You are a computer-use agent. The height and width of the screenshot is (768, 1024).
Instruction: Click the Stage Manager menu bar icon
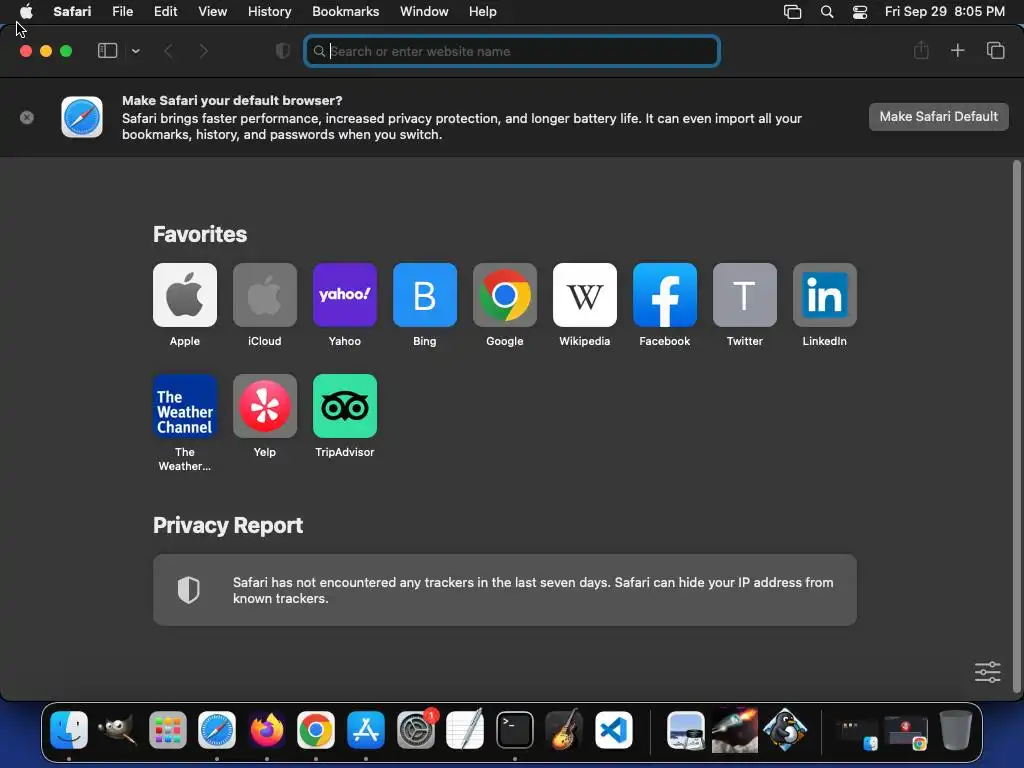(x=792, y=12)
